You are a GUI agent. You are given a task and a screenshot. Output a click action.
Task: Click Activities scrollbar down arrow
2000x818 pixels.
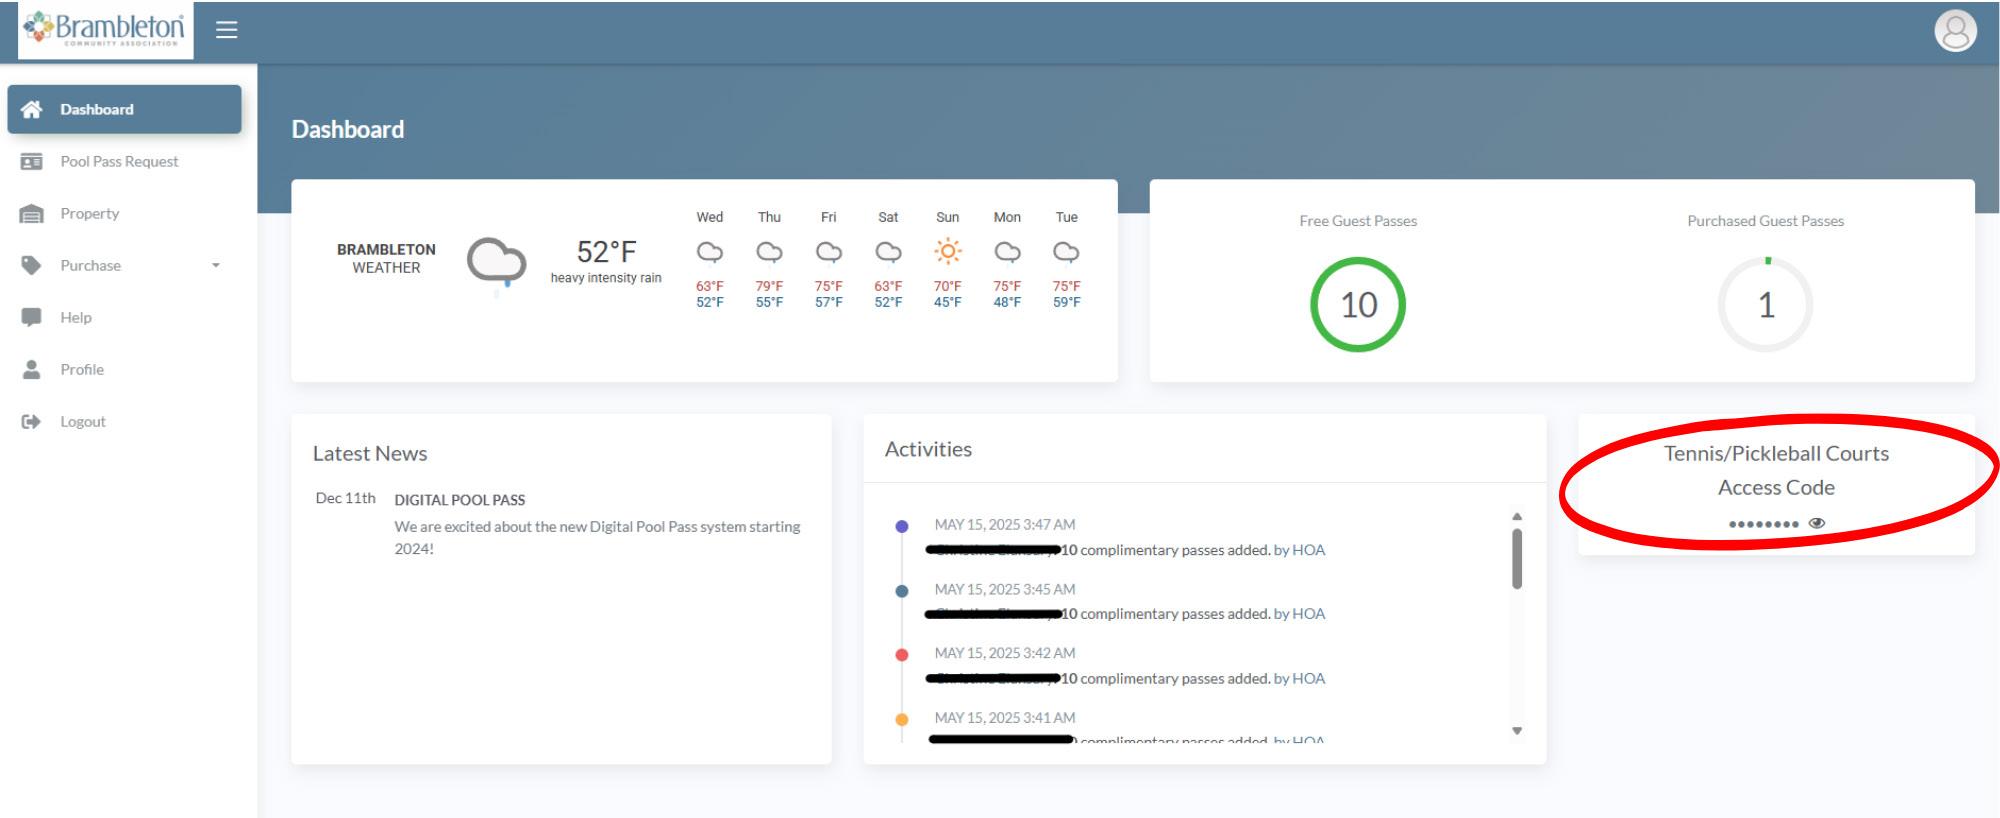pos(1517,731)
